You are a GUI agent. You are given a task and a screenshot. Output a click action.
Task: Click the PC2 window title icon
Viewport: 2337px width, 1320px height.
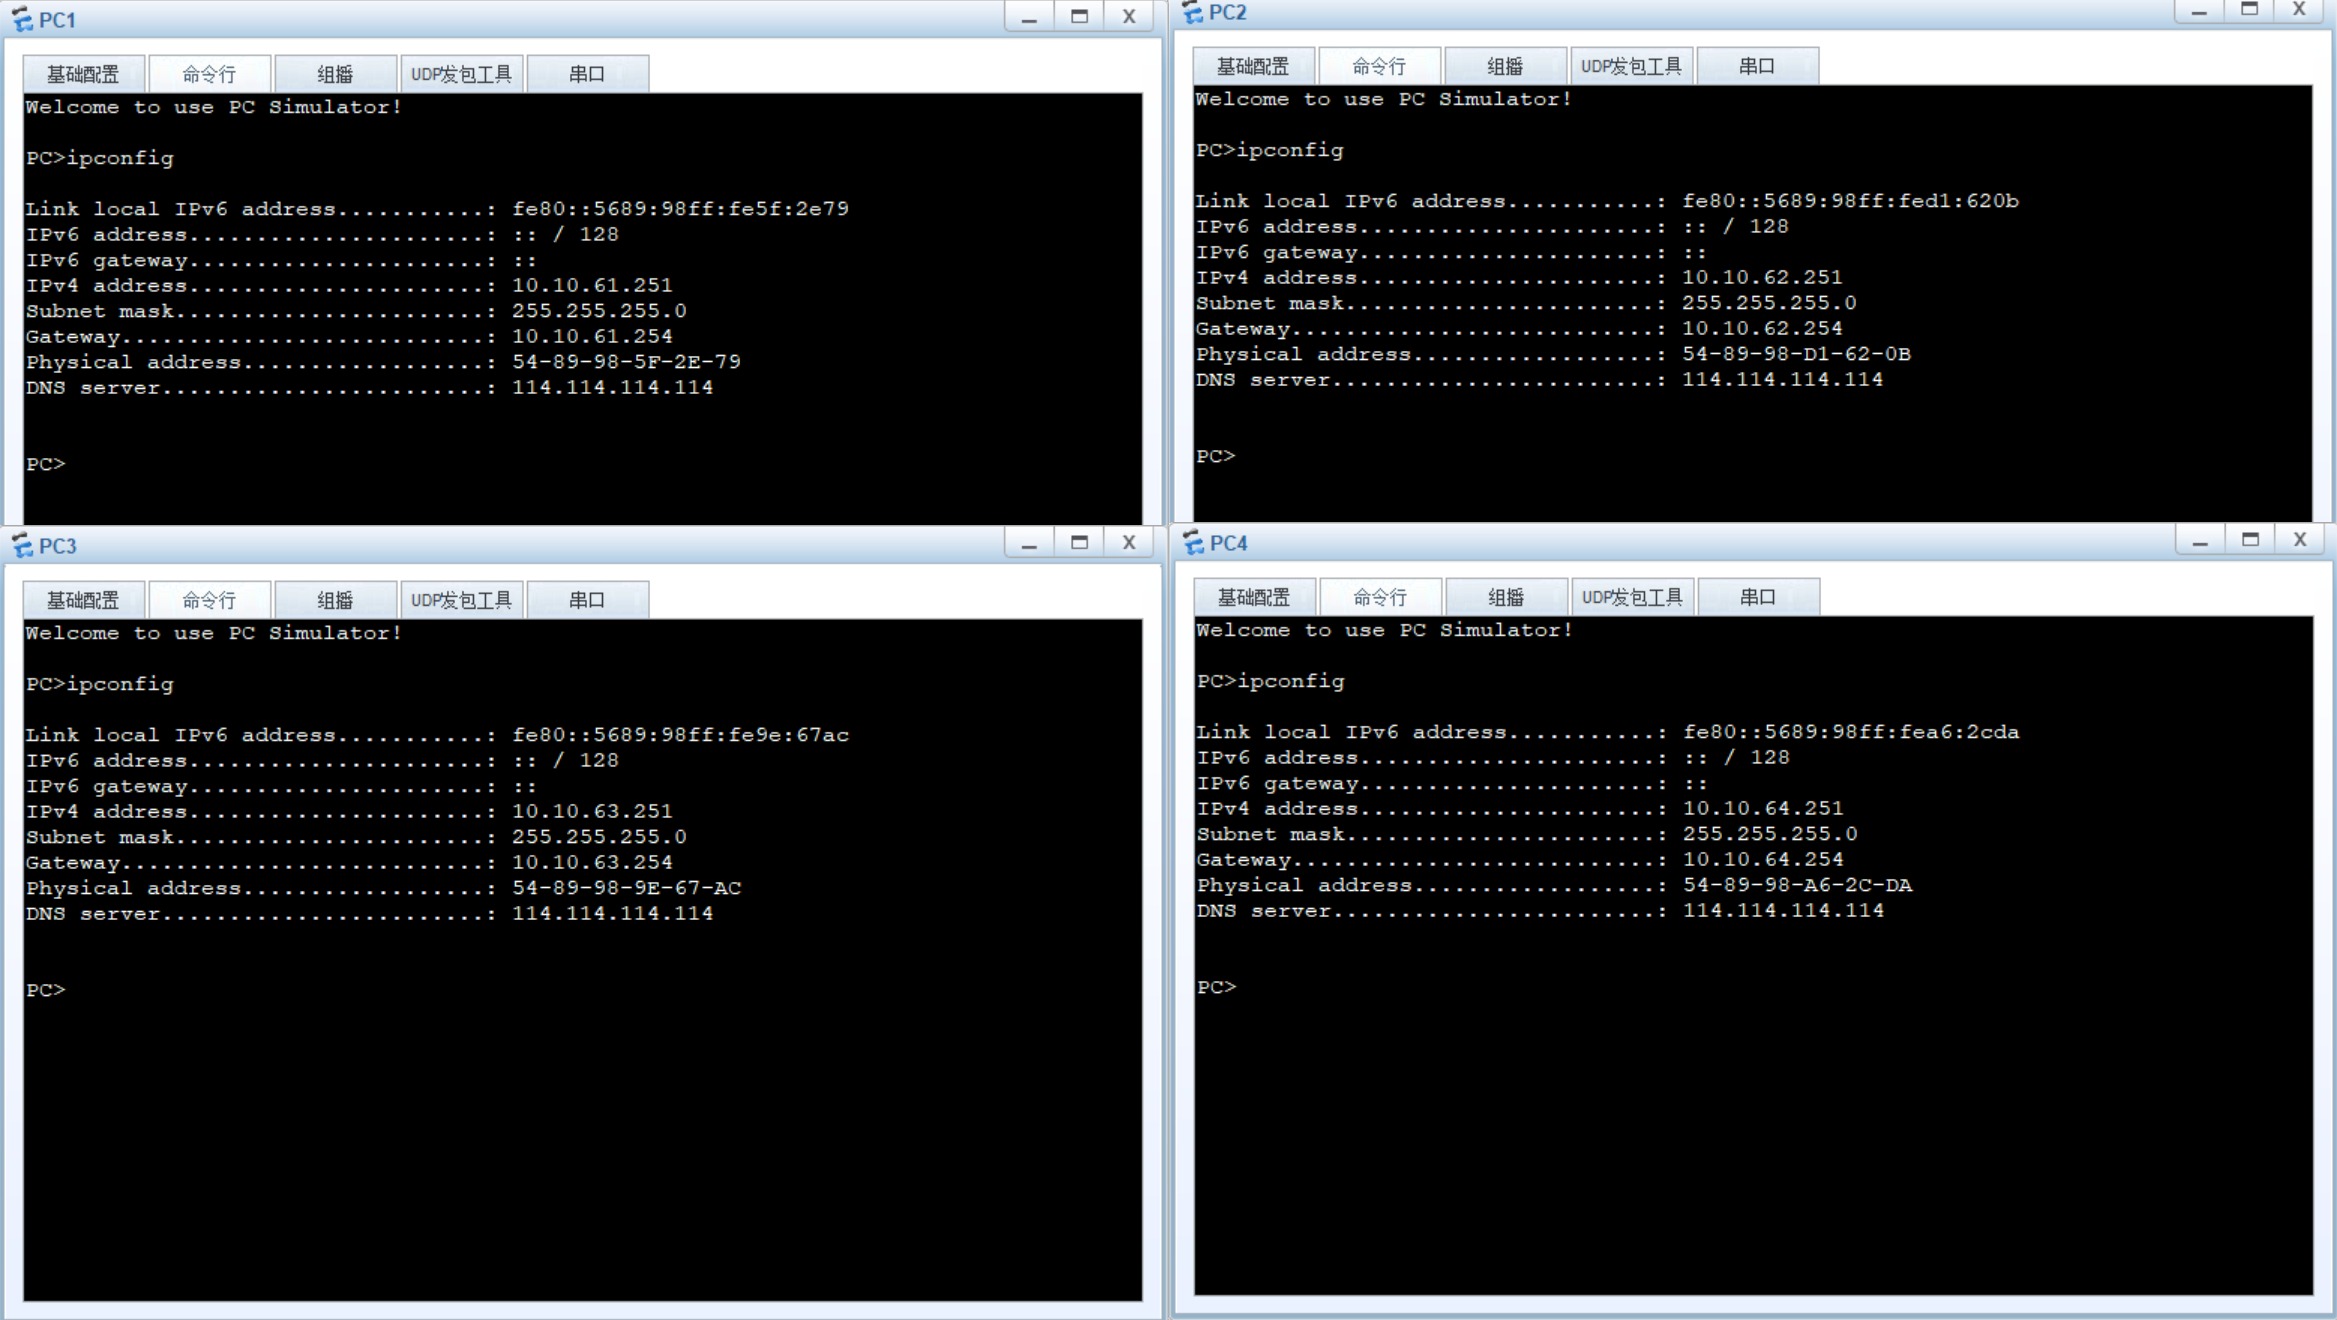[1192, 12]
